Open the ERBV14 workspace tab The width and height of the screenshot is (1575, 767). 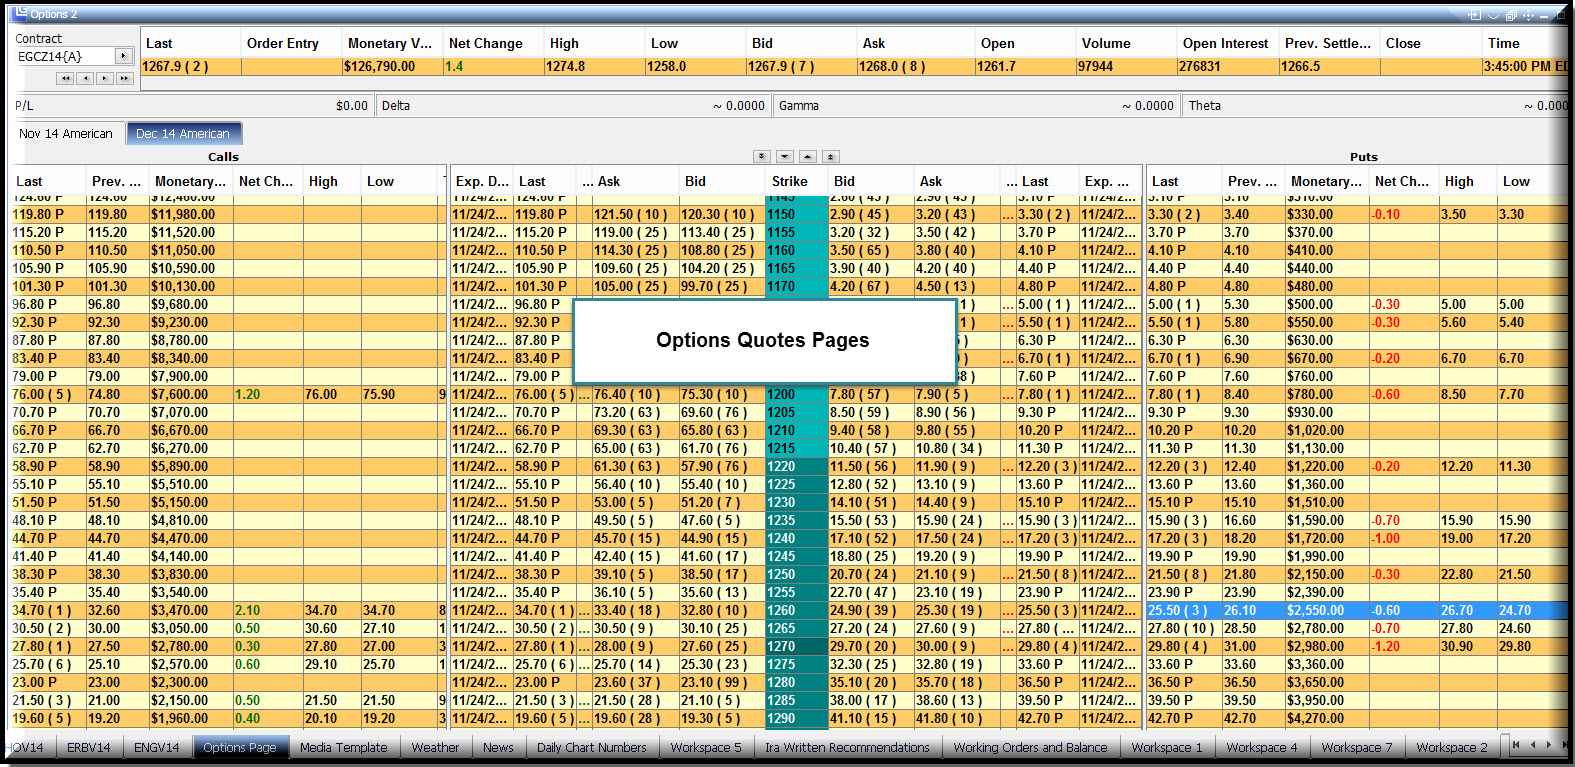pos(89,747)
